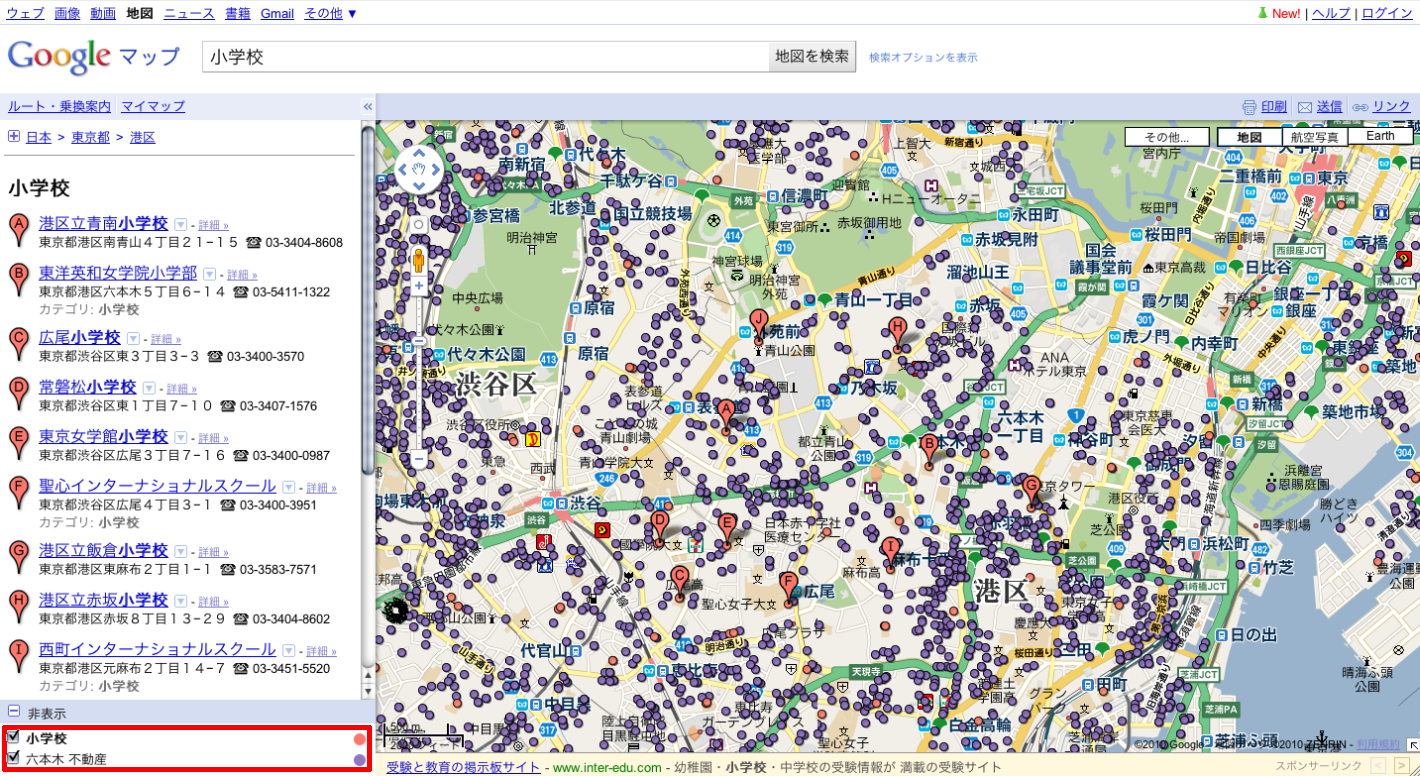Pan the map right using the east arrow
The height and width of the screenshot is (776, 1420).
point(435,170)
